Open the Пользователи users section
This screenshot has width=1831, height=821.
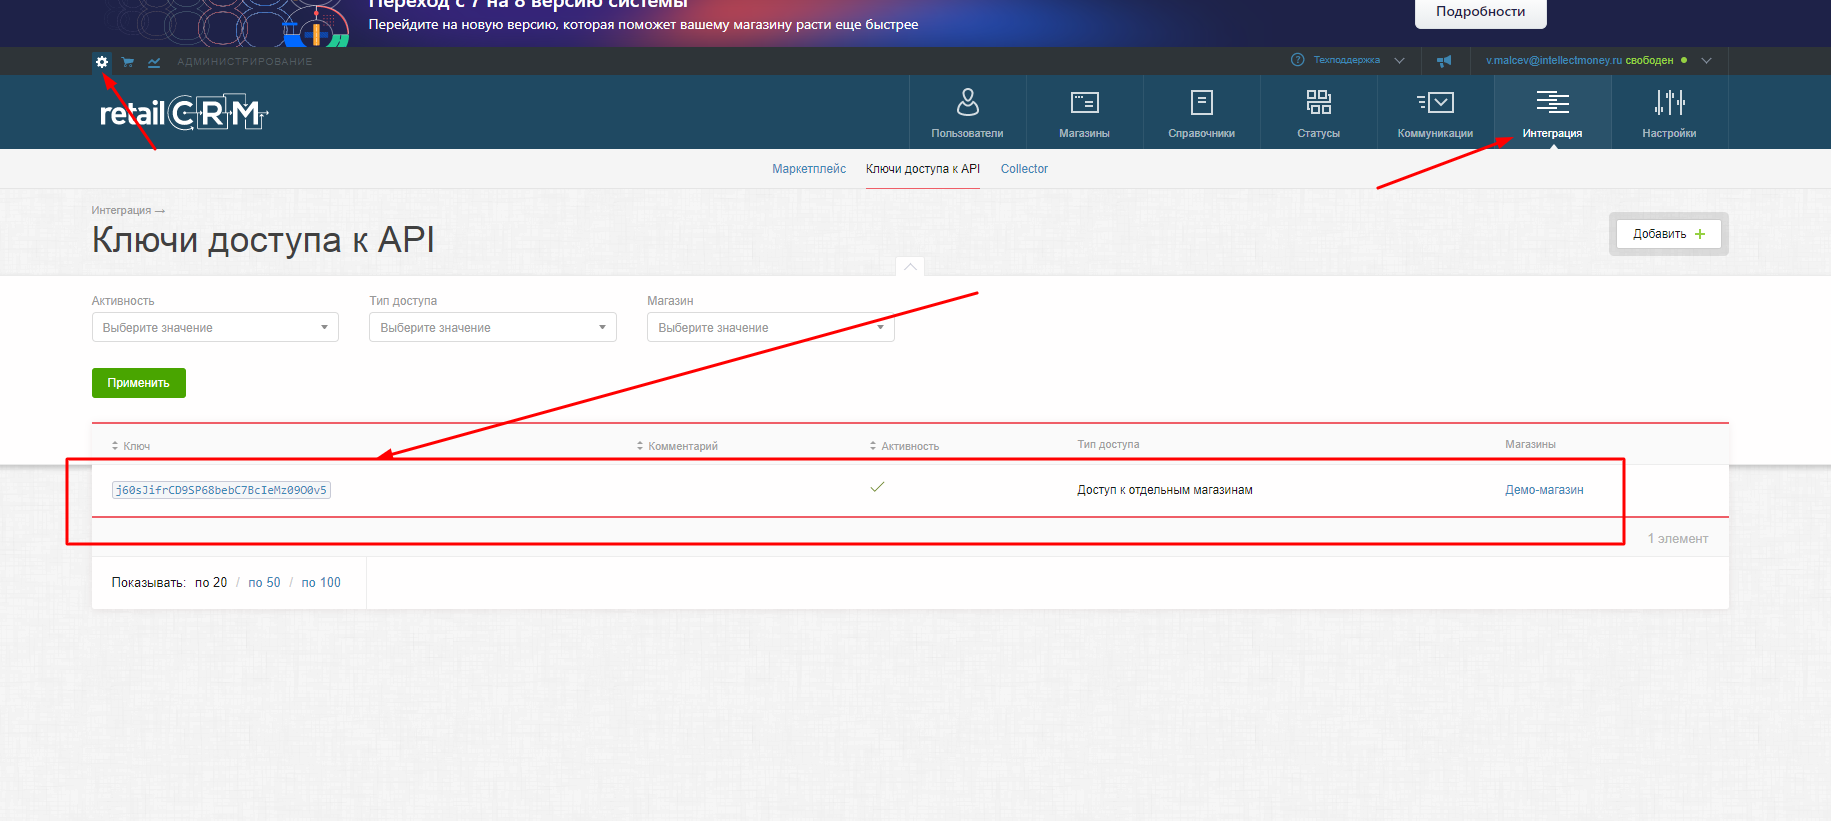[x=967, y=113]
